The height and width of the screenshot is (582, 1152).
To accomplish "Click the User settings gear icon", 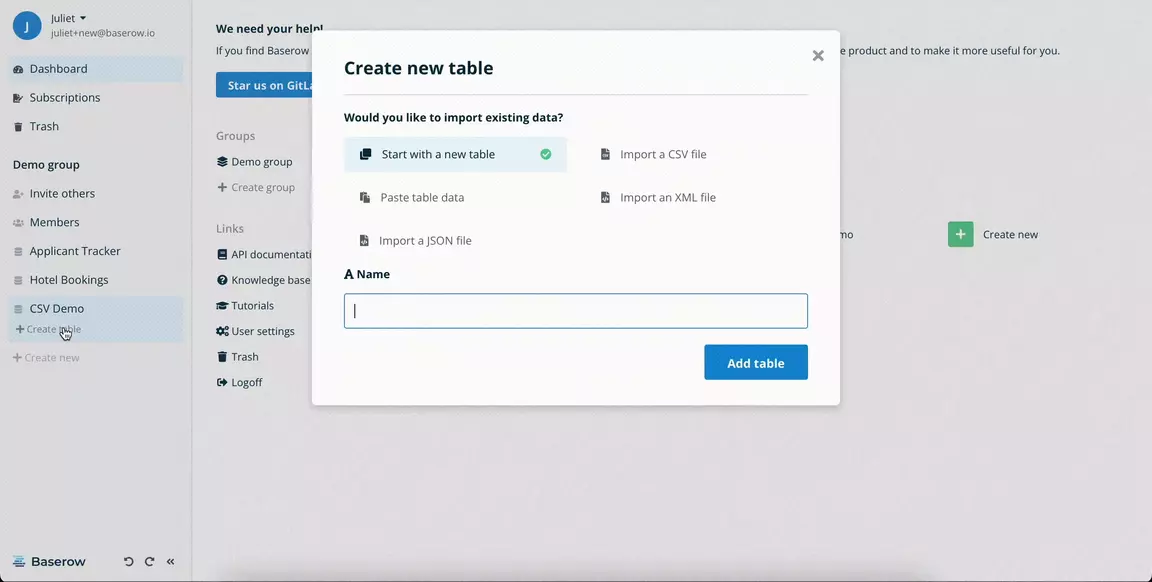I will point(223,331).
